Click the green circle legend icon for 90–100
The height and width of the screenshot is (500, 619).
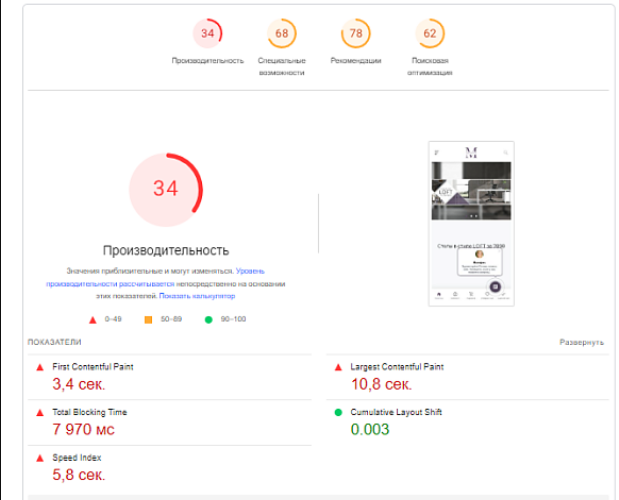click(209, 320)
